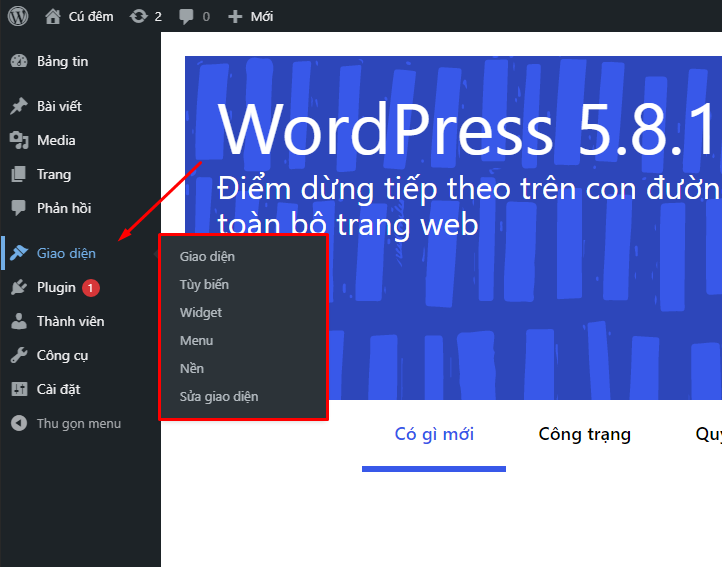Click the Mới new content link
722x567 pixels.
tap(262, 17)
